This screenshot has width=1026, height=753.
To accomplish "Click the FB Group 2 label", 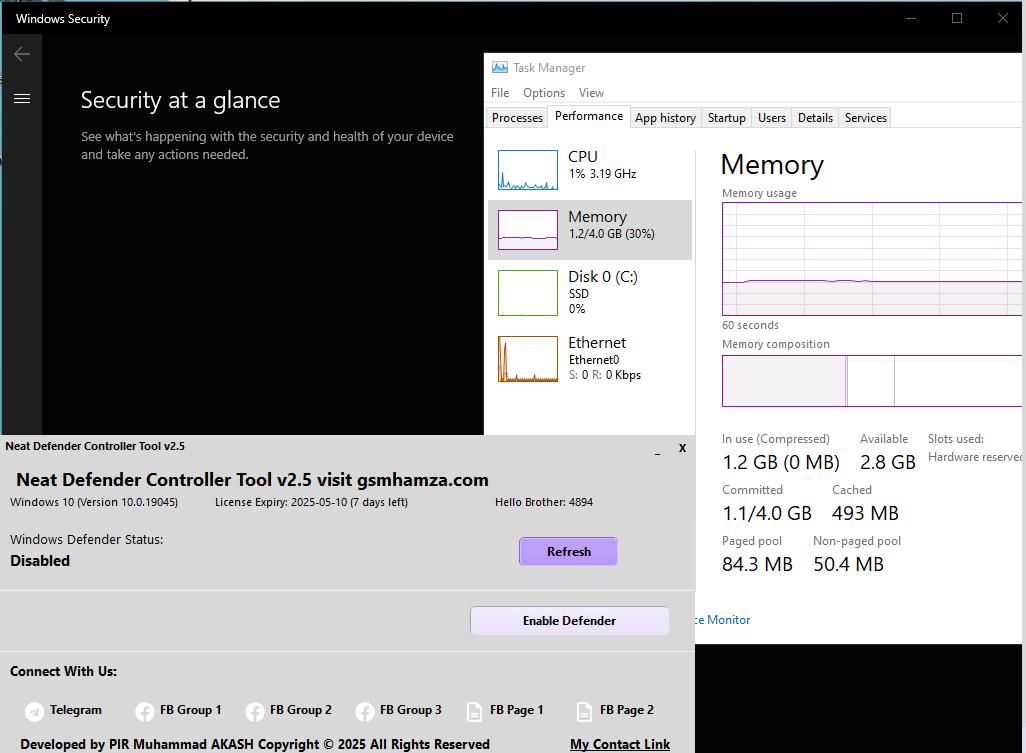I will pos(300,710).
